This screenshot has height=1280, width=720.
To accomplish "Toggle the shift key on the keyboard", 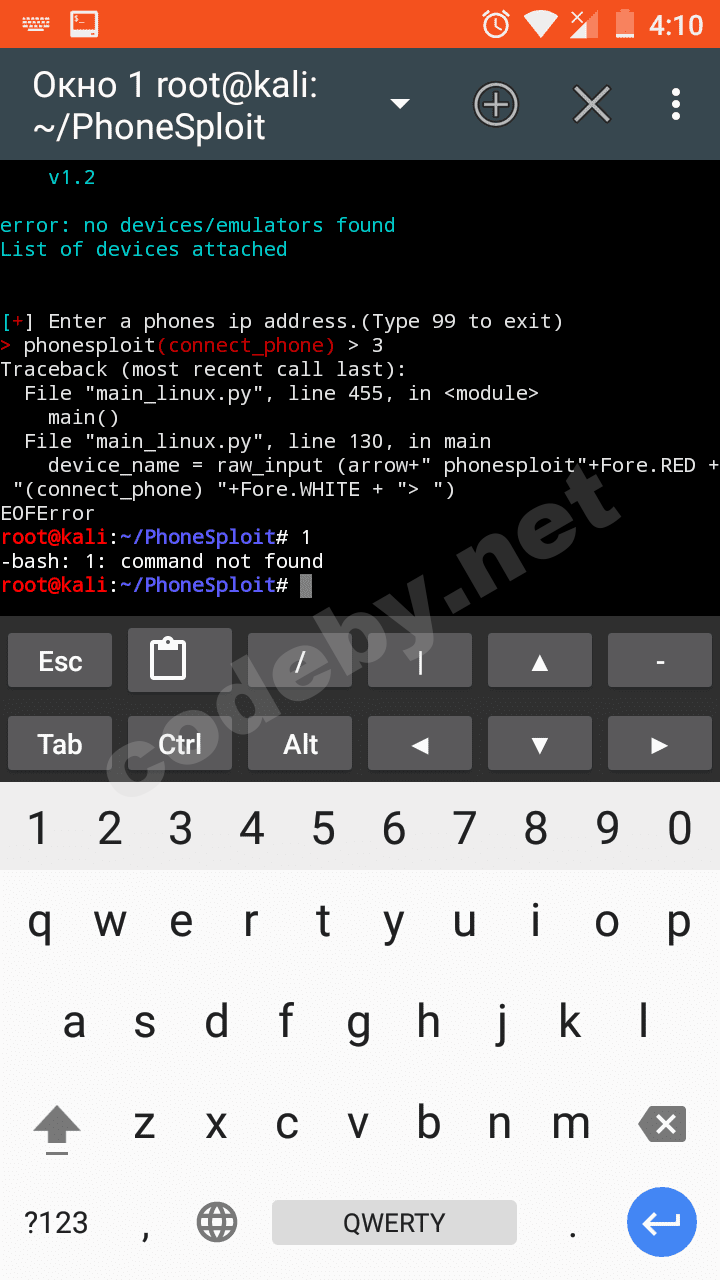I will (x=57, y=1124).
